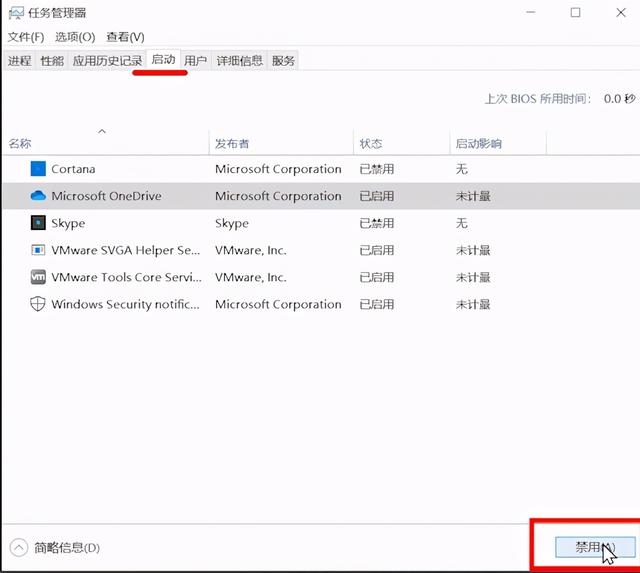Minimize the Task Manager window
640x573 pixels.
point(531,13)
